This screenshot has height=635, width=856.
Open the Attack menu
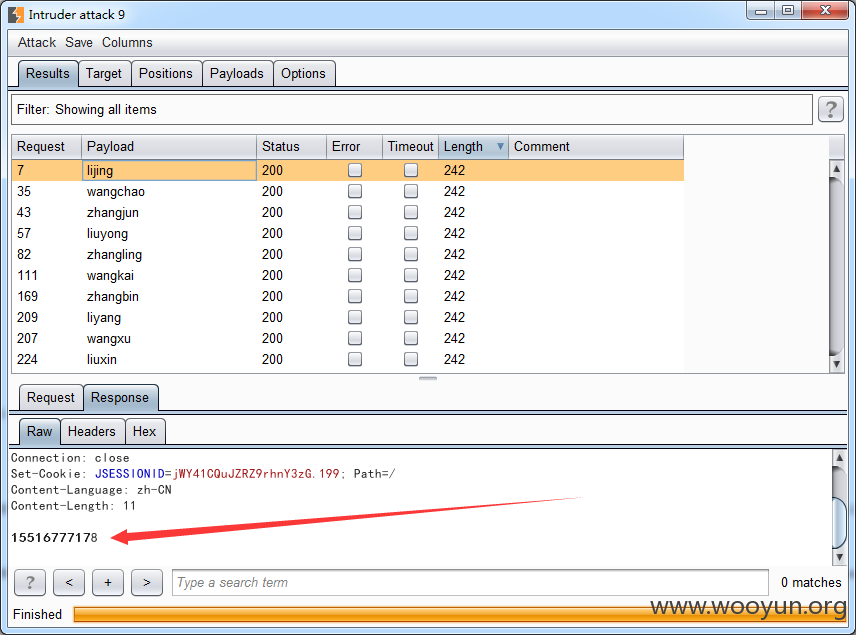point(37,43)
